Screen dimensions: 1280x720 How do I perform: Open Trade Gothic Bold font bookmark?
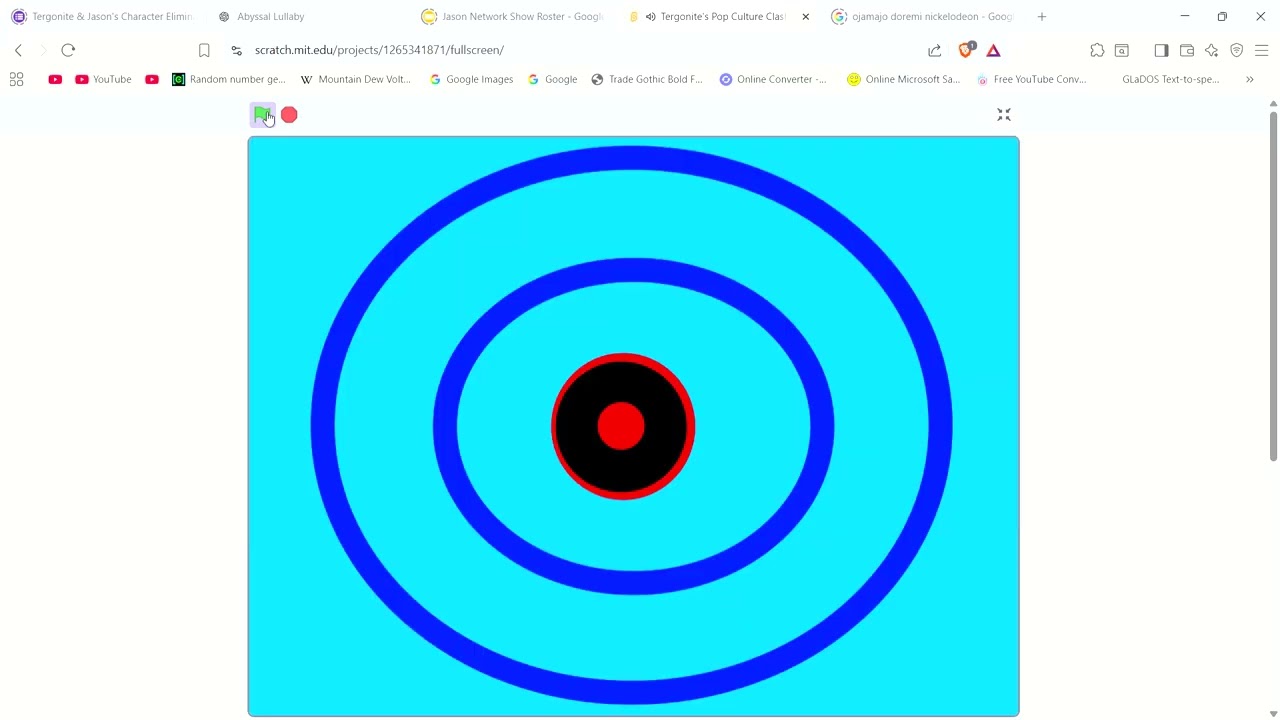(x=647, y=79)
